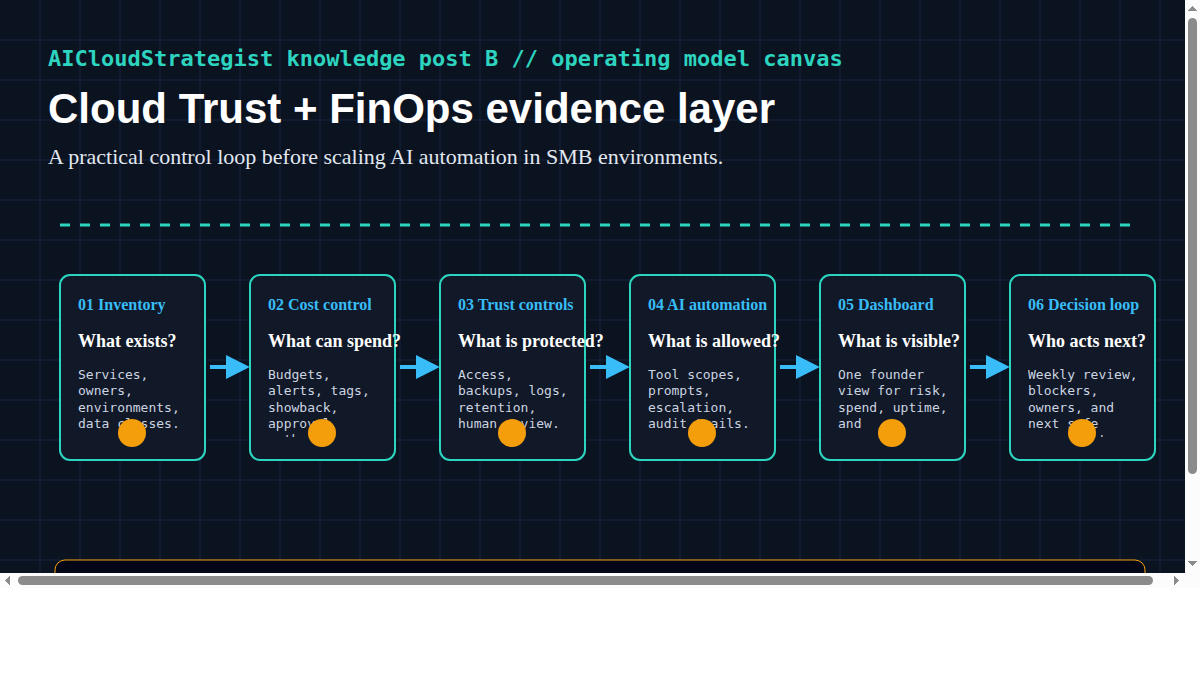Click the 'Tool scopes, prompts, escalation' description text

[699, 399]
